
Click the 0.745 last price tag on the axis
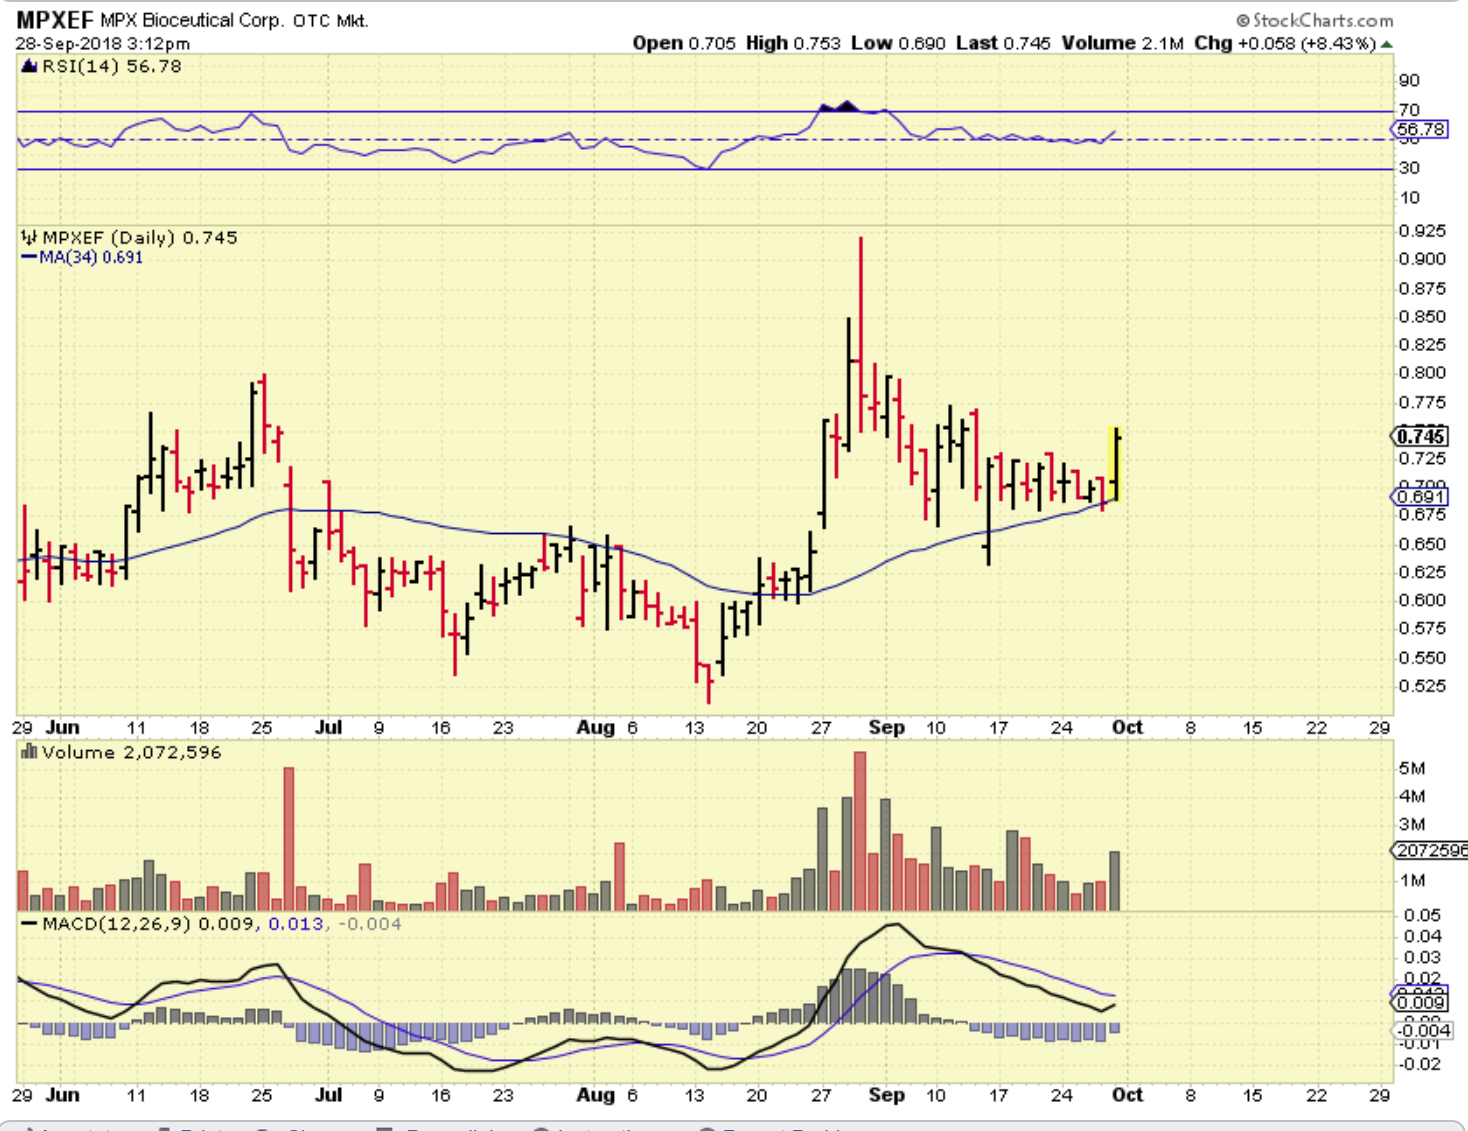pos(1420,436)
